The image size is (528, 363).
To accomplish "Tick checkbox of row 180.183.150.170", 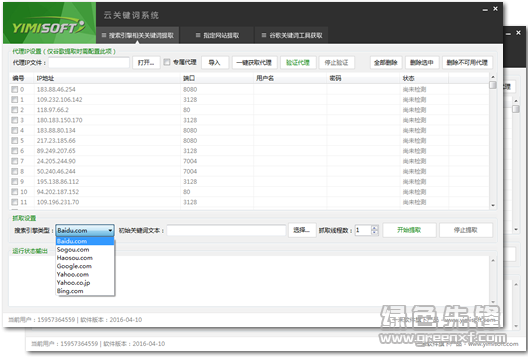I will (x=14, y=120).
